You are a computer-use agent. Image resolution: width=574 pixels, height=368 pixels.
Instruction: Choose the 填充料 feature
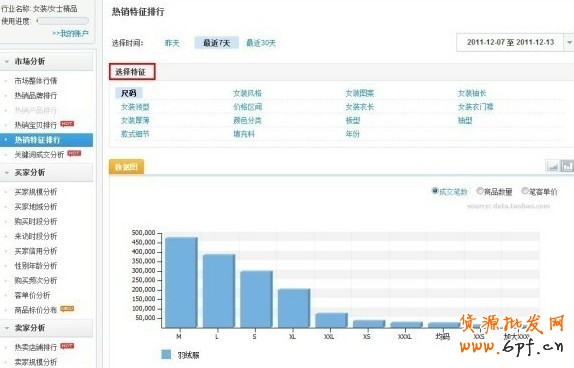244,134
